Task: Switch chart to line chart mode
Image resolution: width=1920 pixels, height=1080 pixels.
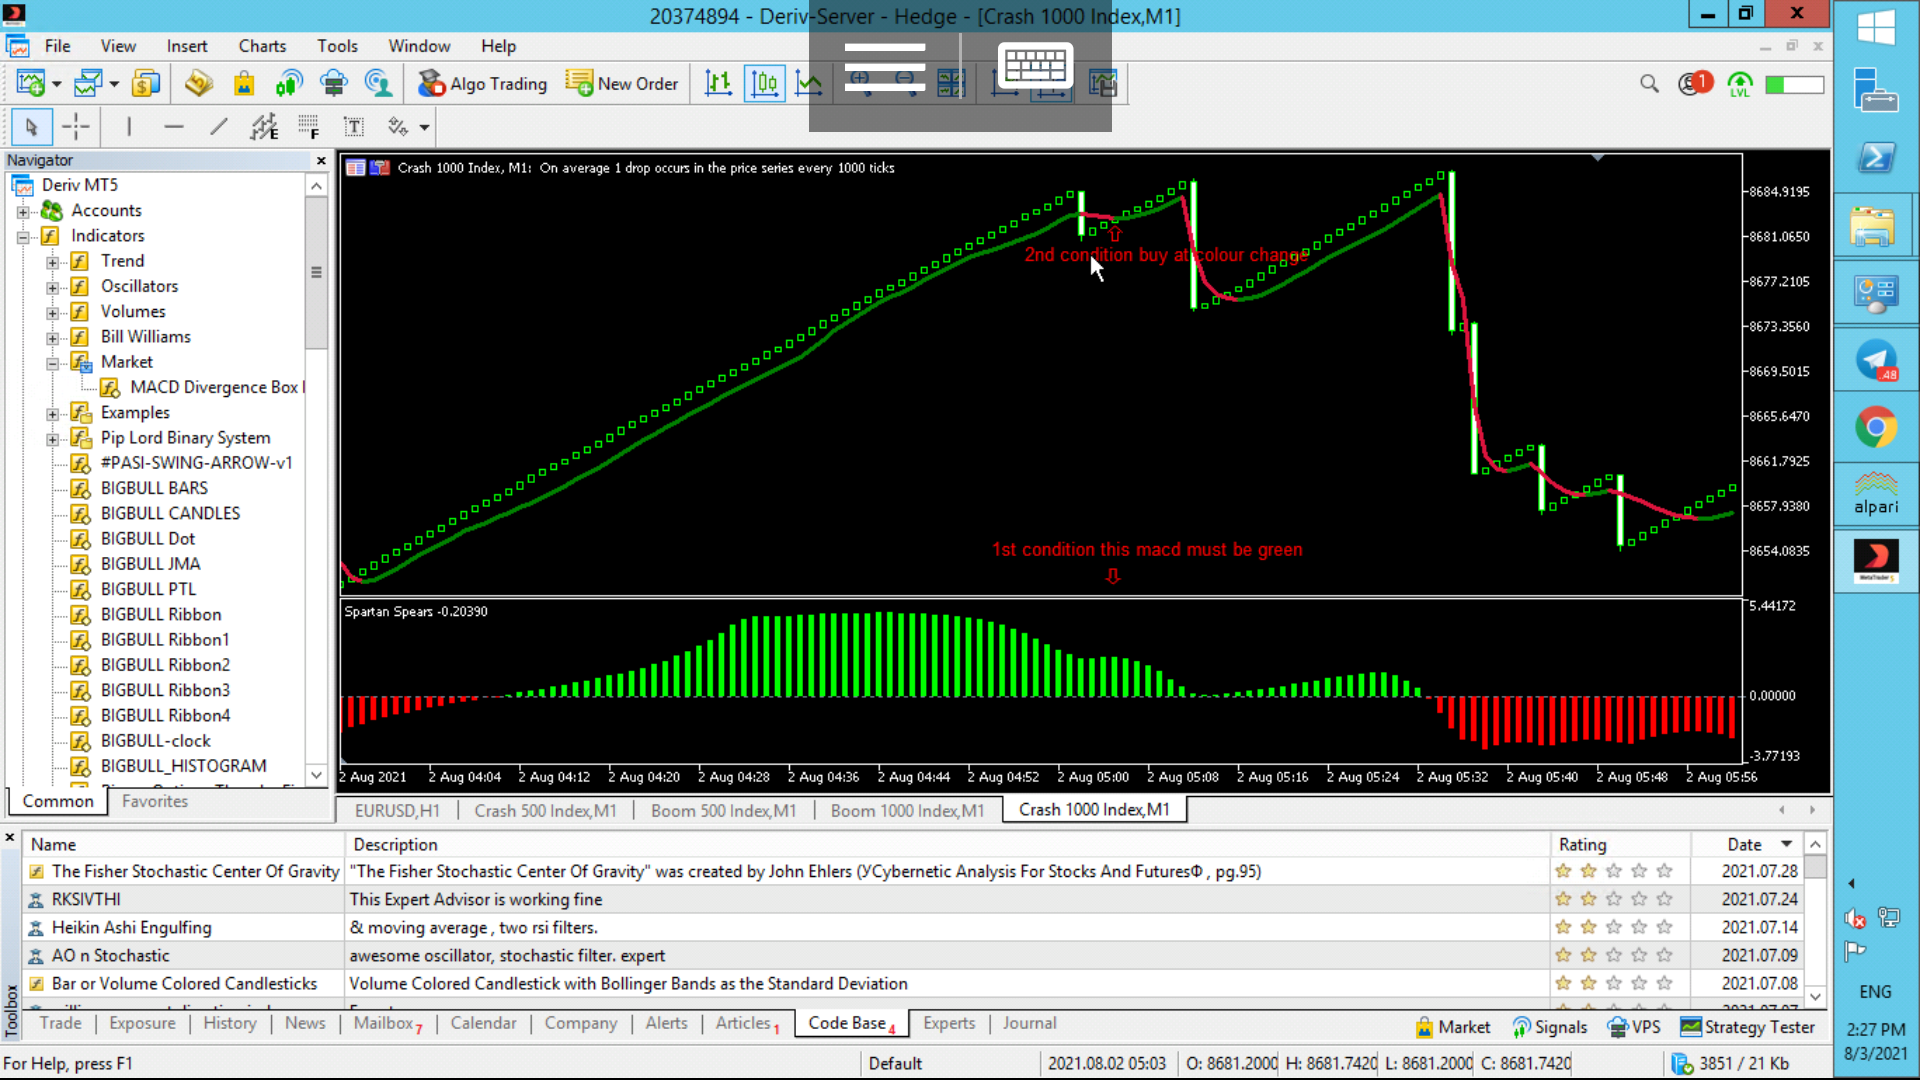Action: [808, 84]
